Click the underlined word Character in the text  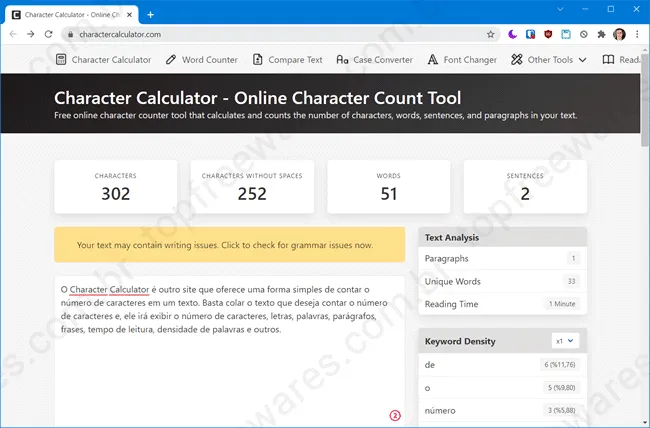pos(88,289)
